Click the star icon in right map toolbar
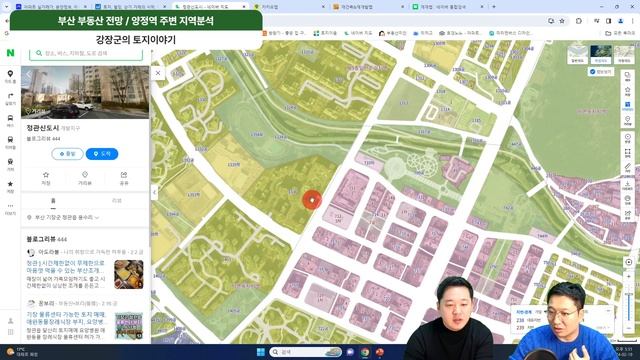 click(628, 91)
